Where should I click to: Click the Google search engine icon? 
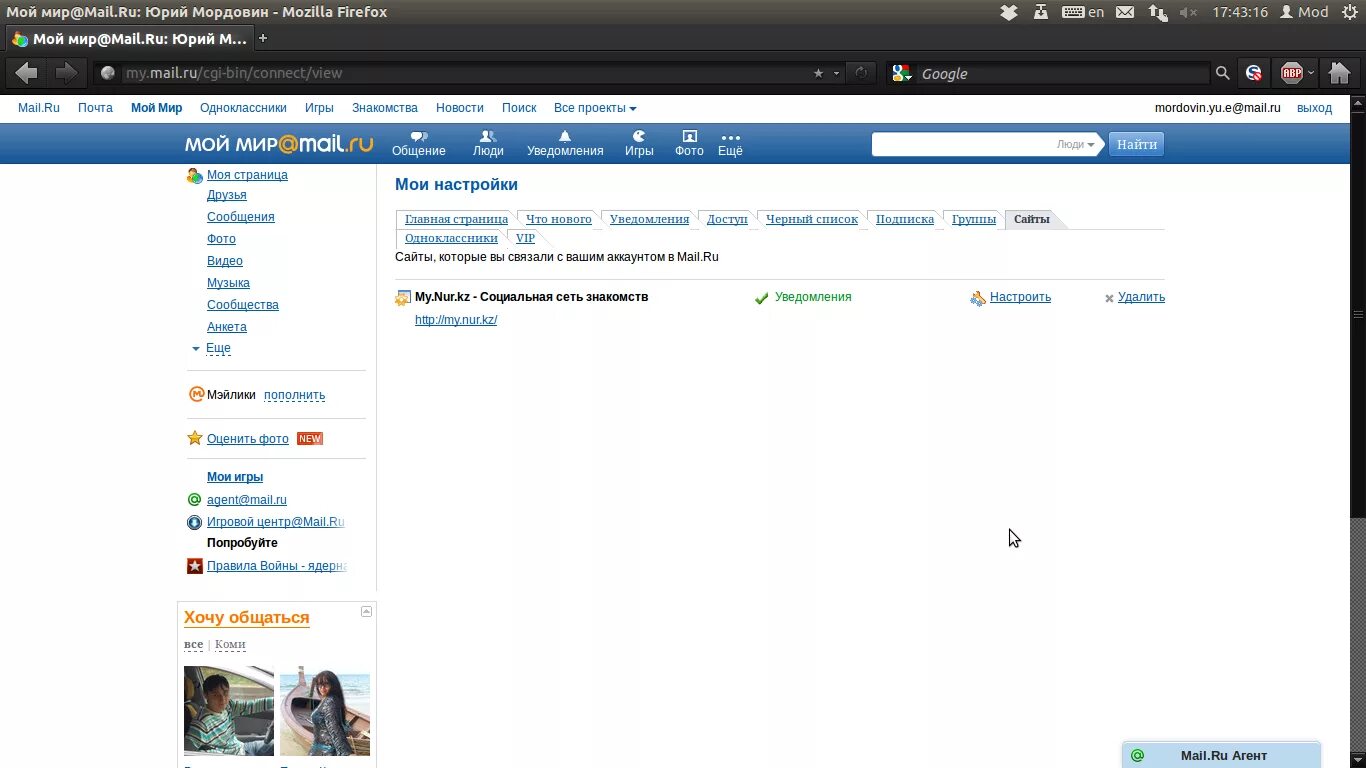(901, 73)
